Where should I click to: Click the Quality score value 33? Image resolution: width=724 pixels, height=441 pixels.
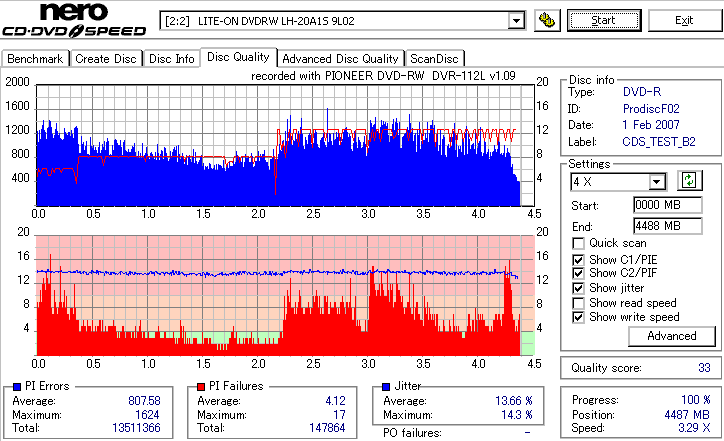point(704,368)
